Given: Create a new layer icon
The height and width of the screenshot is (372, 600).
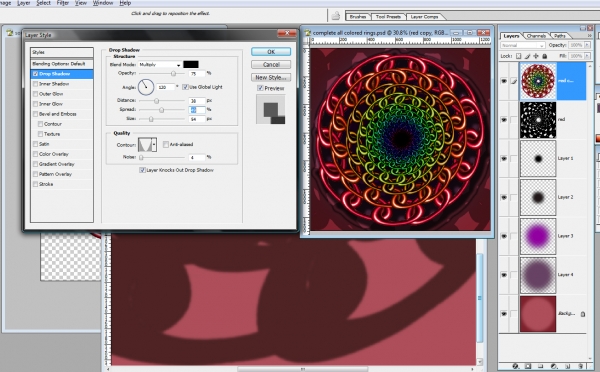Looking at the screenshot, I should point(567,366).
